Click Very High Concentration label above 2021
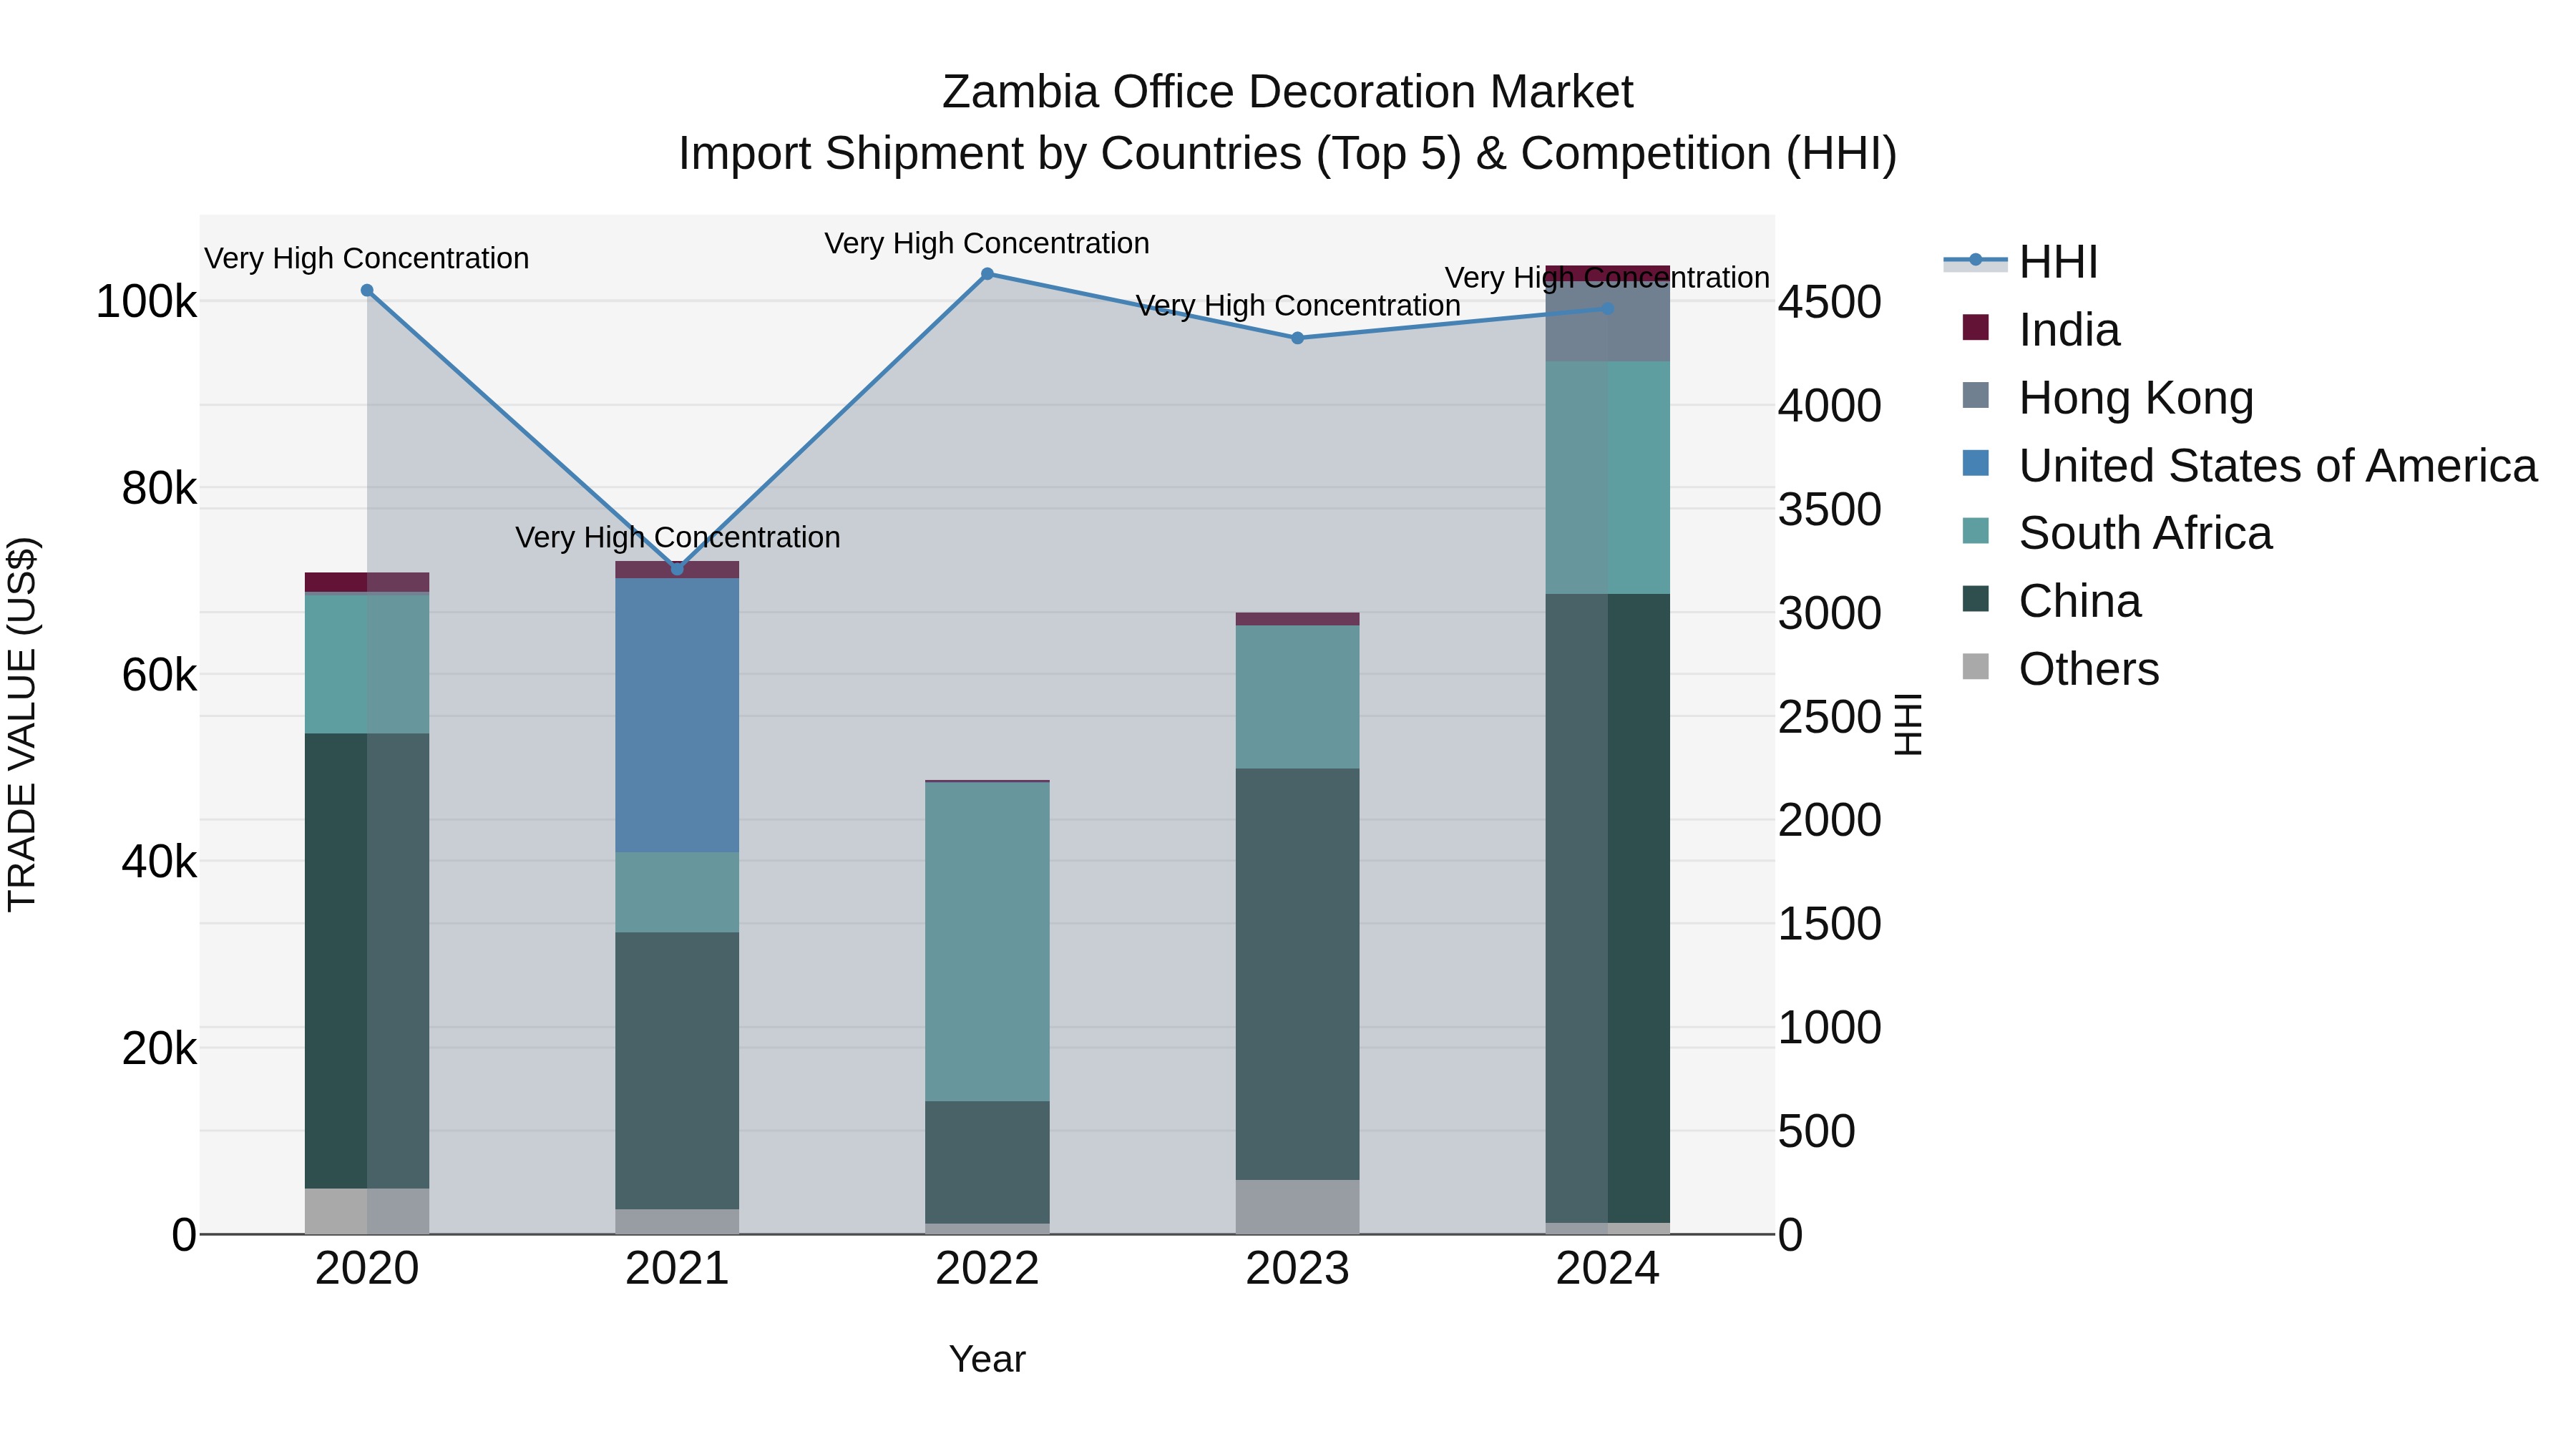2576x1449 pixels. click(x=677, y=537)
